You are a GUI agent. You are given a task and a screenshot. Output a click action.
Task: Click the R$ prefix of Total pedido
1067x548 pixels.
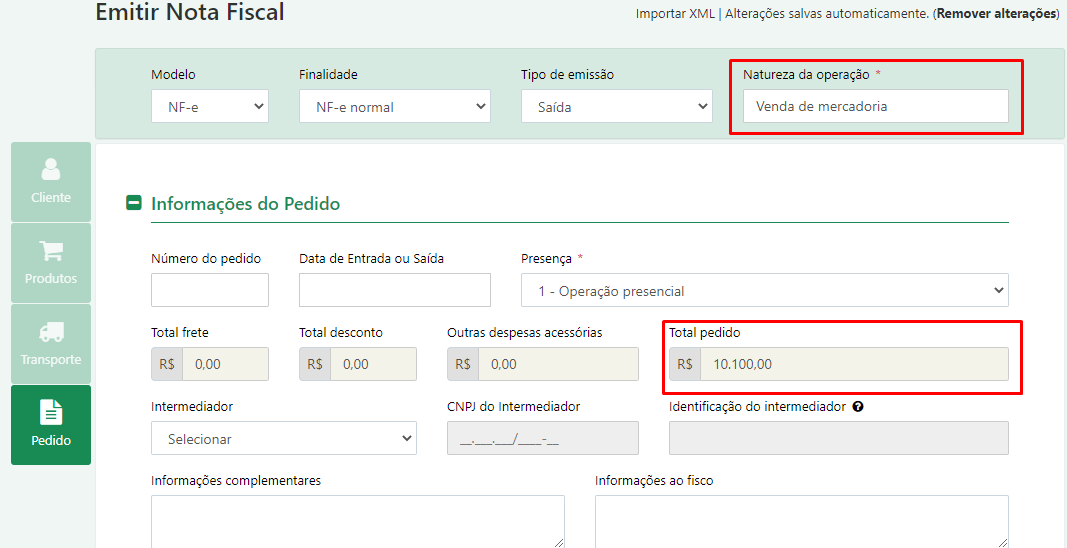pyautogui.click(x=685, y=364)
